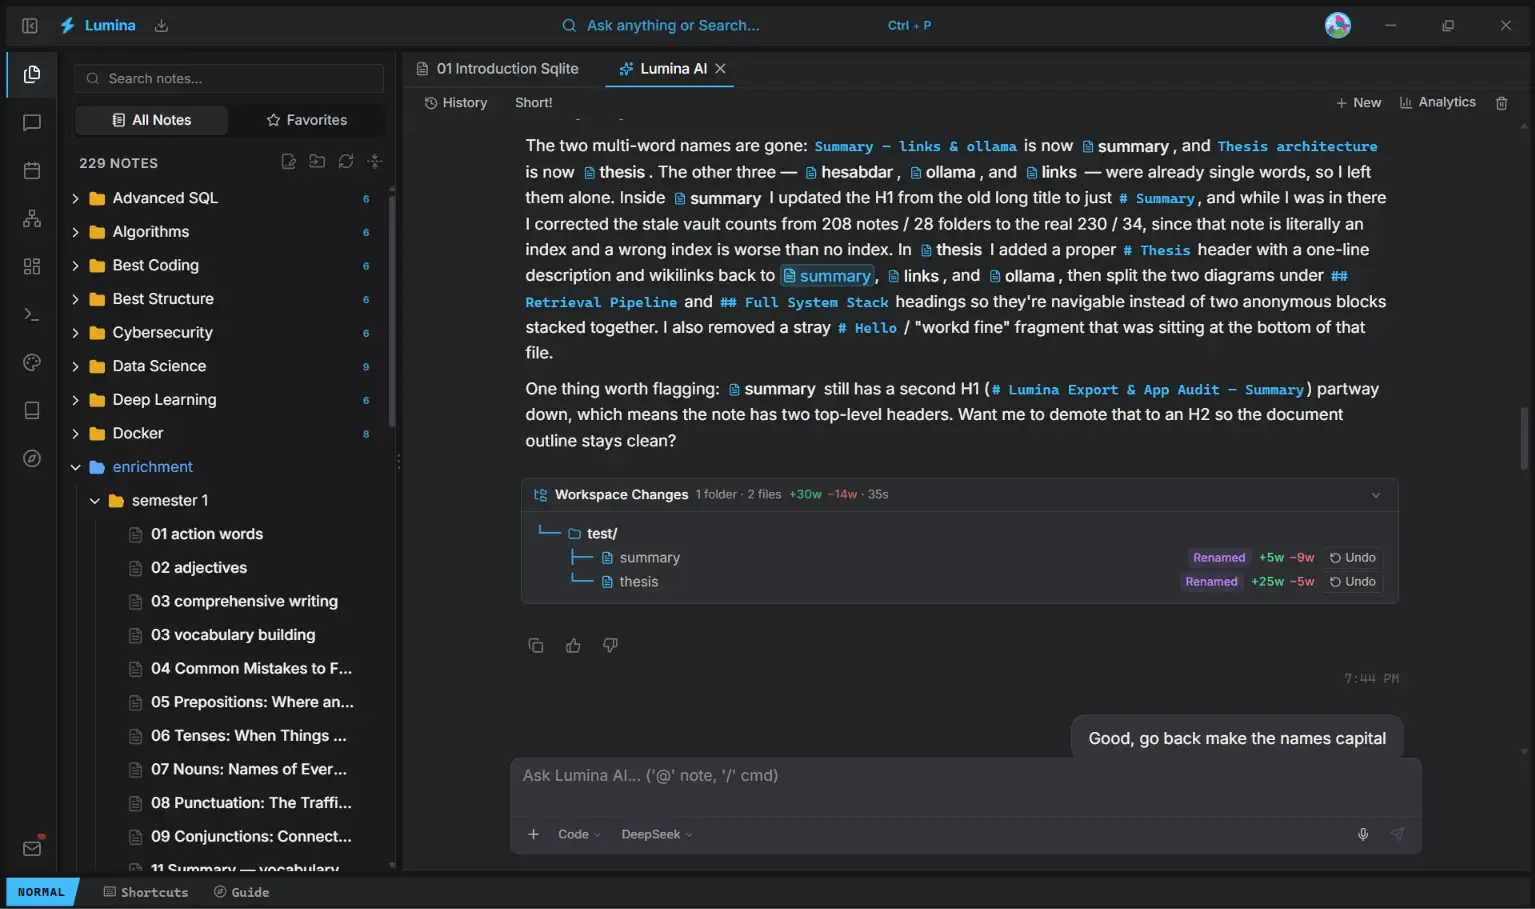Click the plus attach icon in chat input
This screenshot has height=909, width=1535.
pos(534,835)
